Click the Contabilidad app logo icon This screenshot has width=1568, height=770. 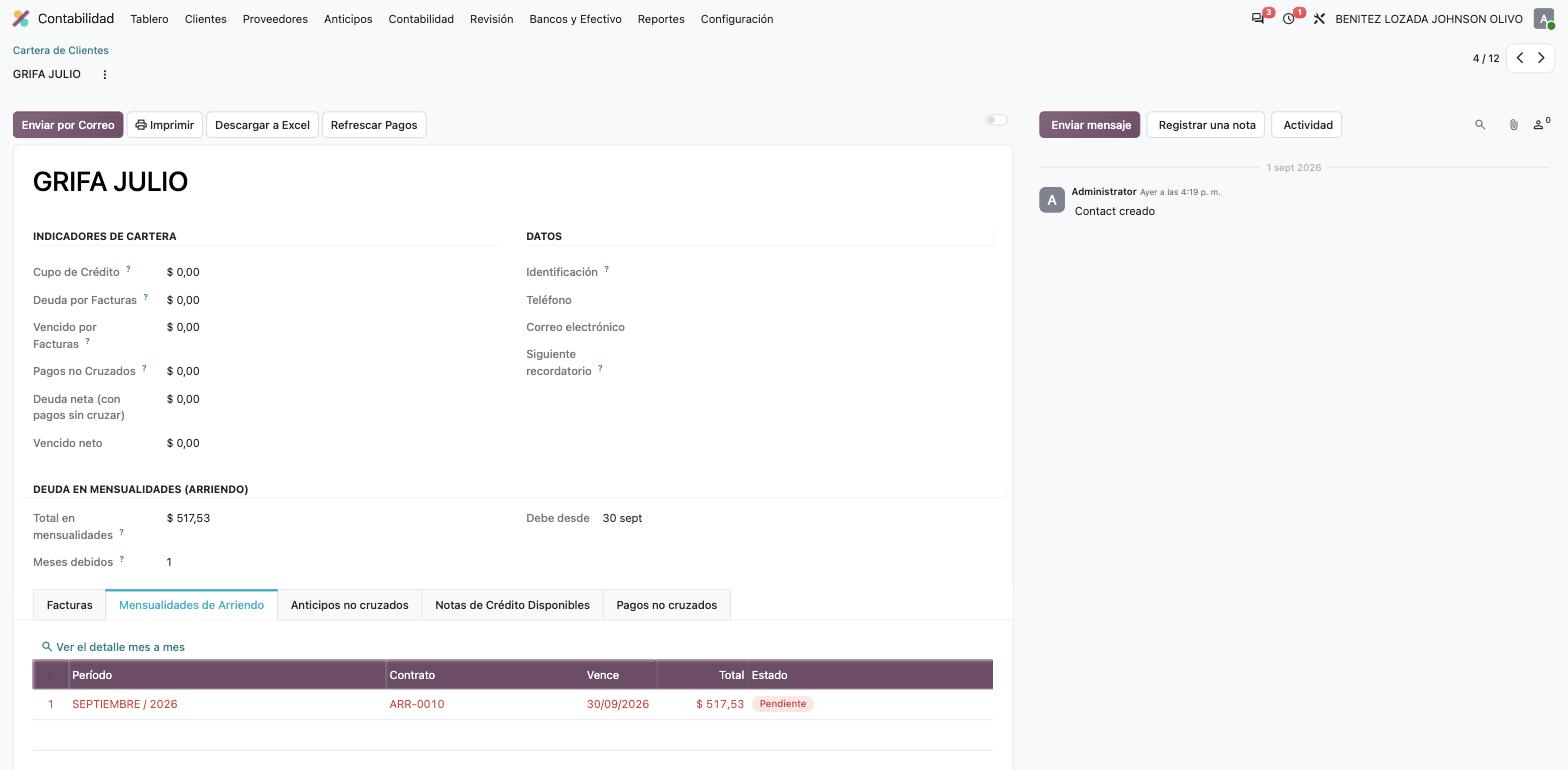coord(21,19)
